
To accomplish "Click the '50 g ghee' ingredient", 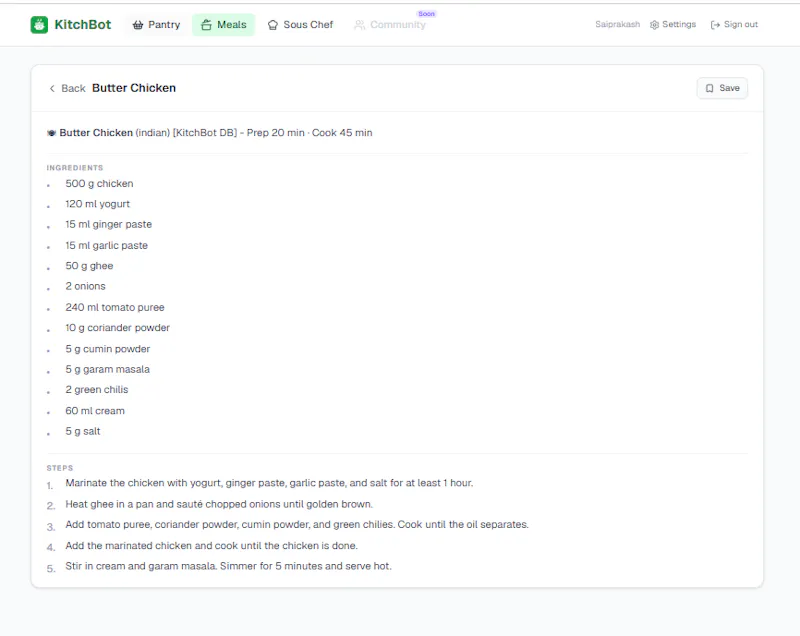I will click(x=89, y=266).
